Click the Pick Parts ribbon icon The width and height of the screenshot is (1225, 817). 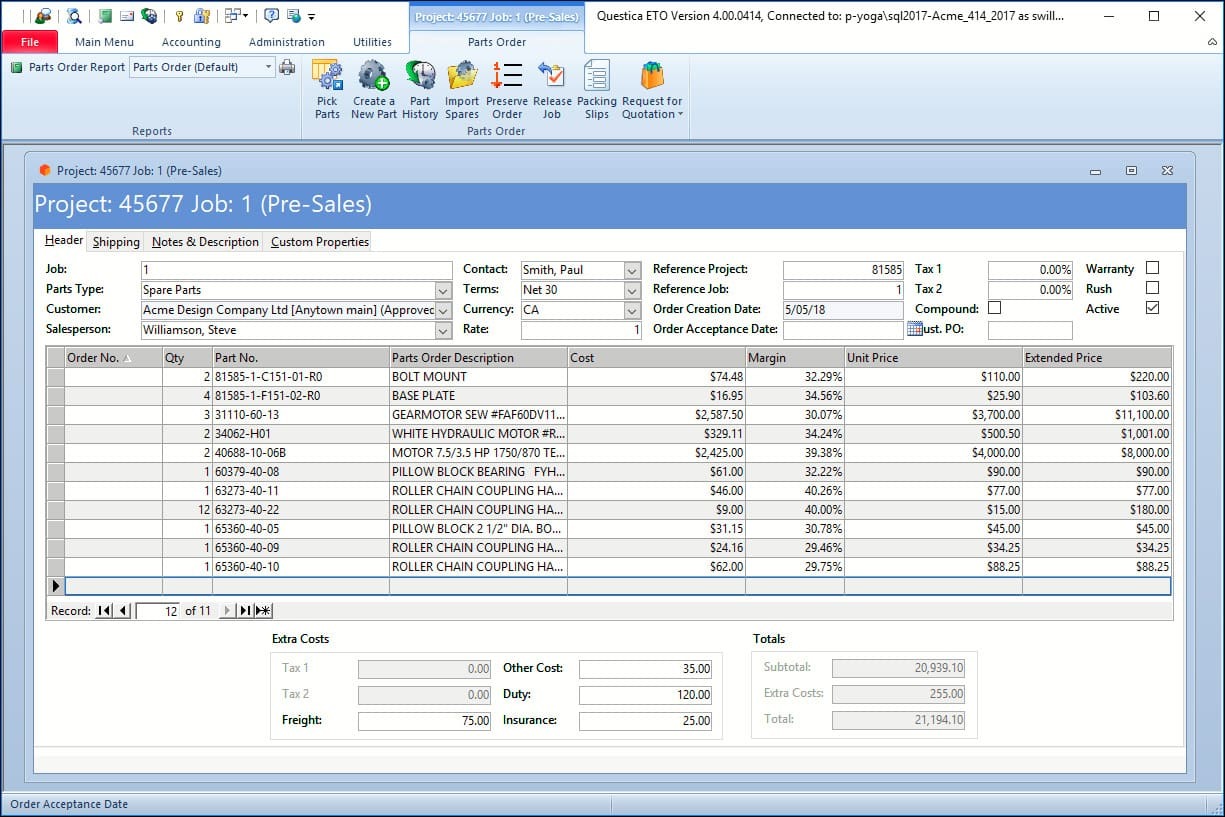point(327,88)
